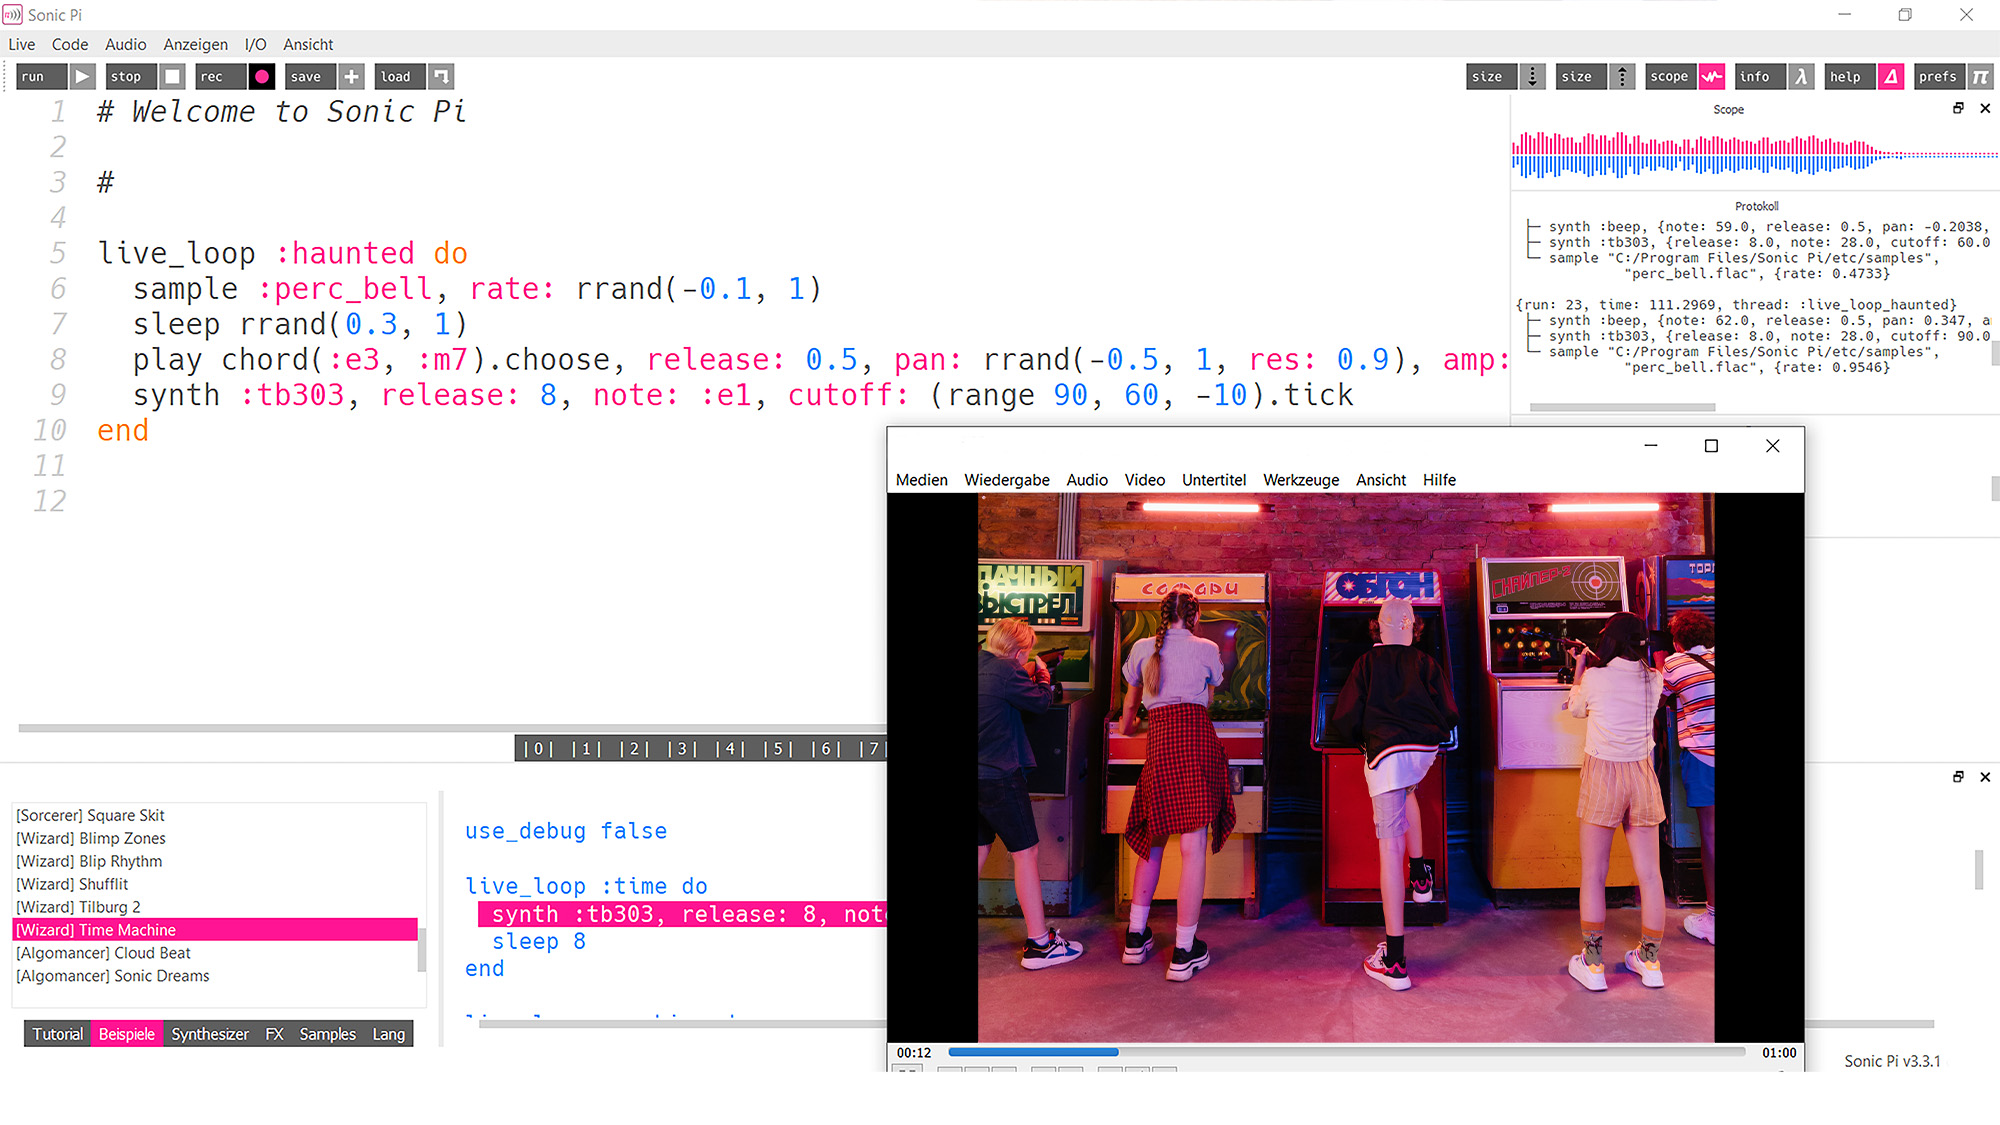Open the [Algomancer] Cloud Beat example

tap(103, 952)
